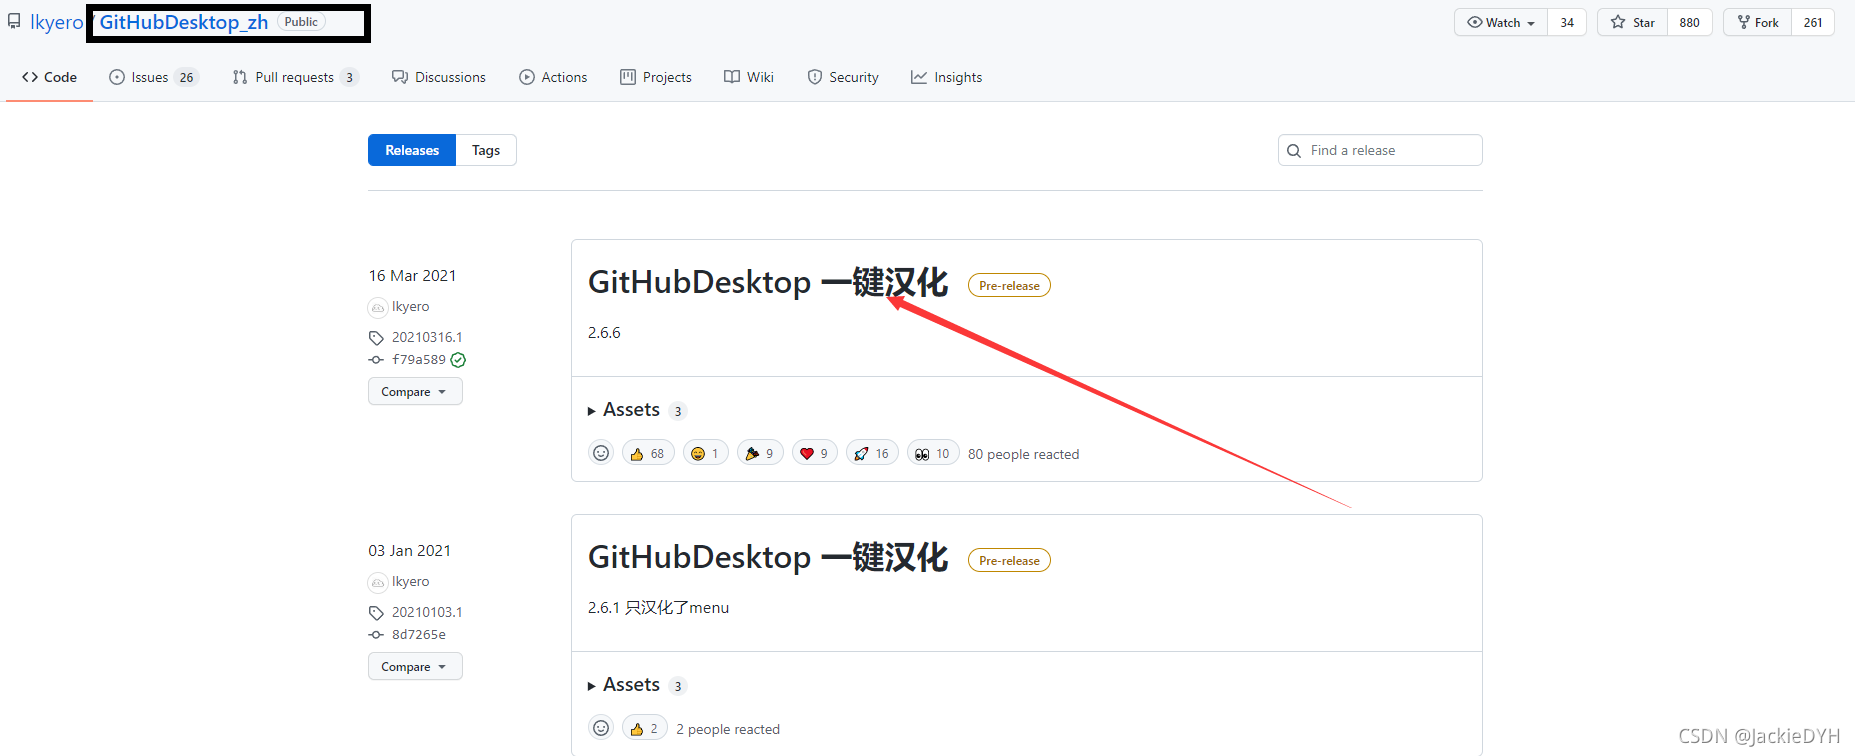
Task: Click the lkyero owner link
Action: (56, 22)
